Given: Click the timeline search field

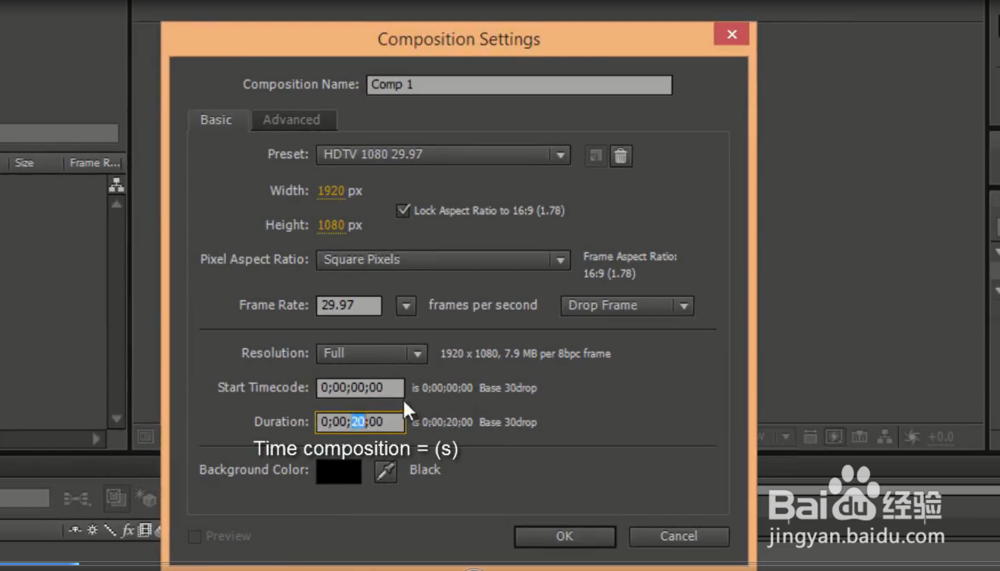Looking at the screenshot, I should (x=24, y=498).
